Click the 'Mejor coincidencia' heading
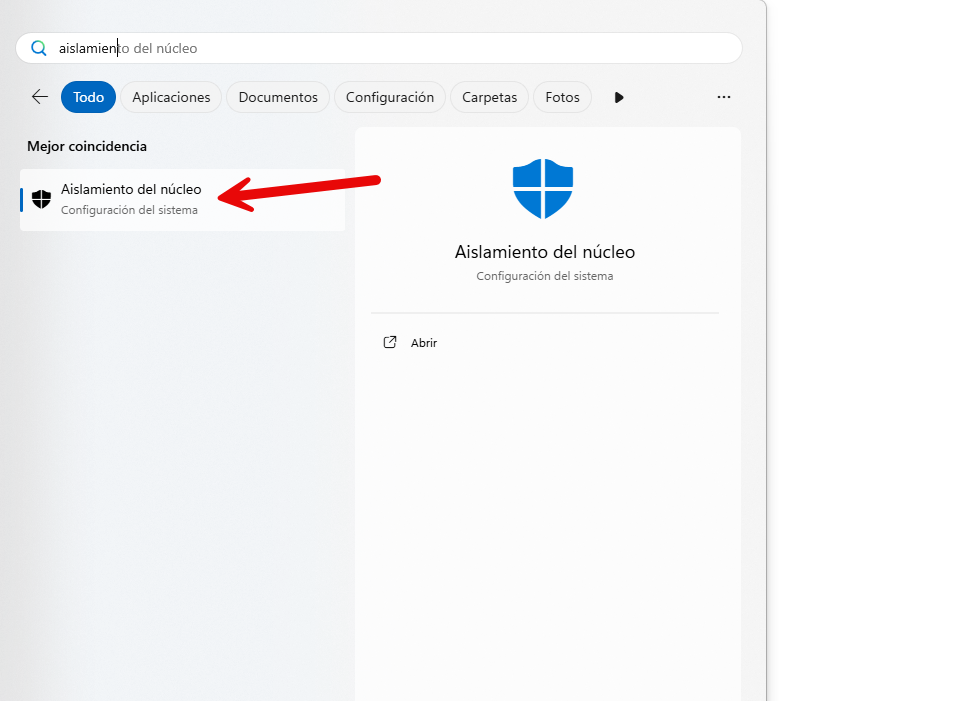This screenshot has height=701, width=975. coord(87,146)
